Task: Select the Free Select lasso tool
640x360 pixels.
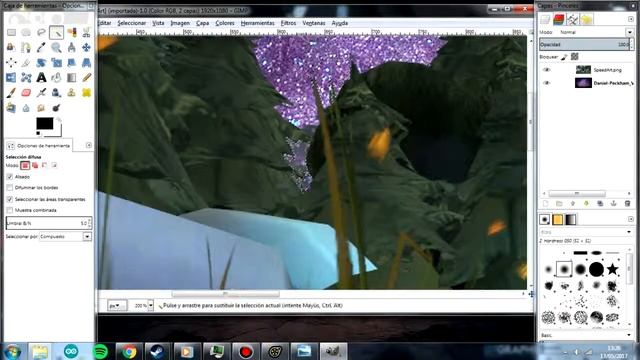Action: (x=41, y=32)
